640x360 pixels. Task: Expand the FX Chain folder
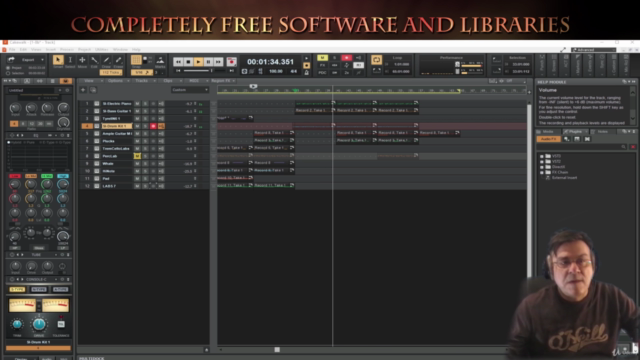click(x=542, y=172)
